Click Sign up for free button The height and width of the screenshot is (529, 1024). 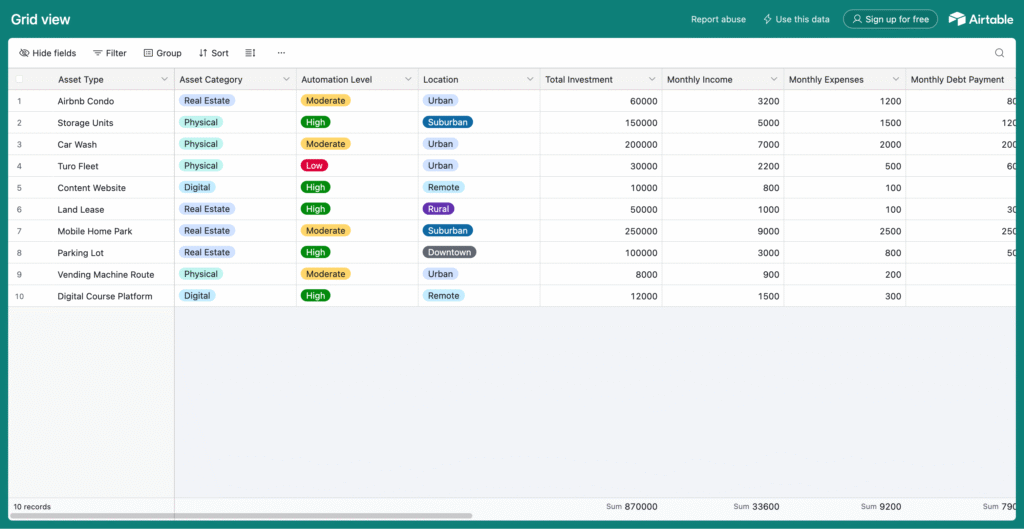(890, 19)
